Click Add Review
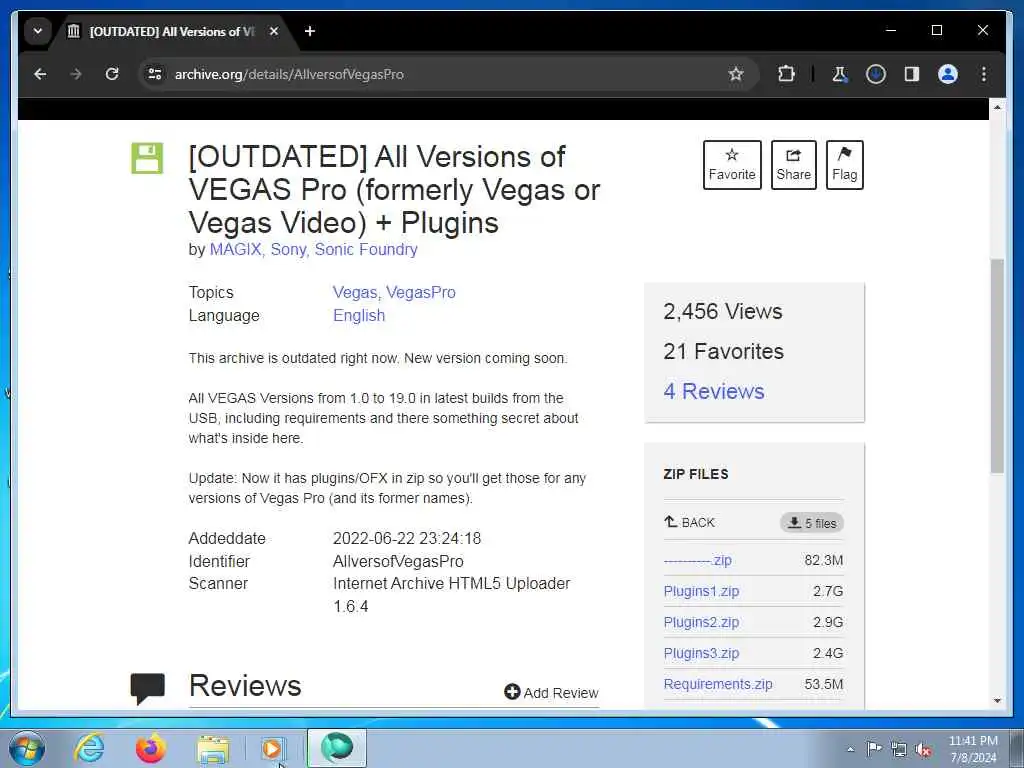The height and width of the screenshot is (768, 1024). pyautogui.click(x=551, y=693)
